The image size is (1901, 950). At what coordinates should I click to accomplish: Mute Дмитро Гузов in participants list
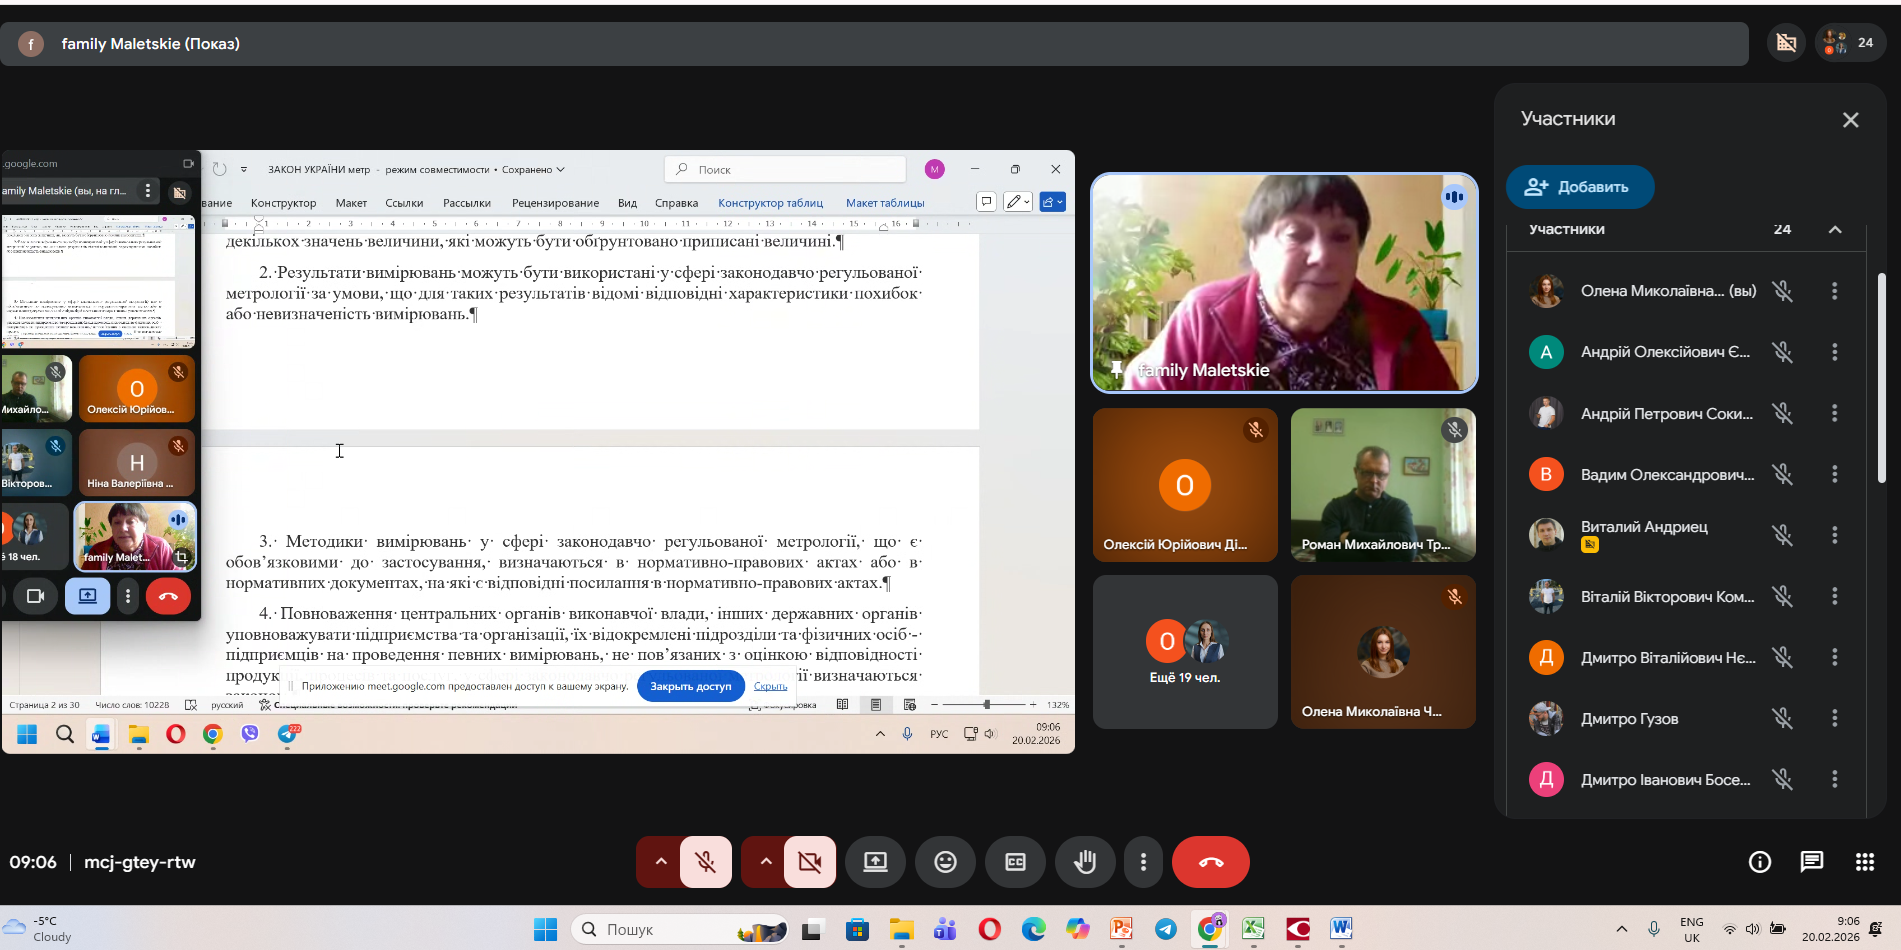[1782, 718]
